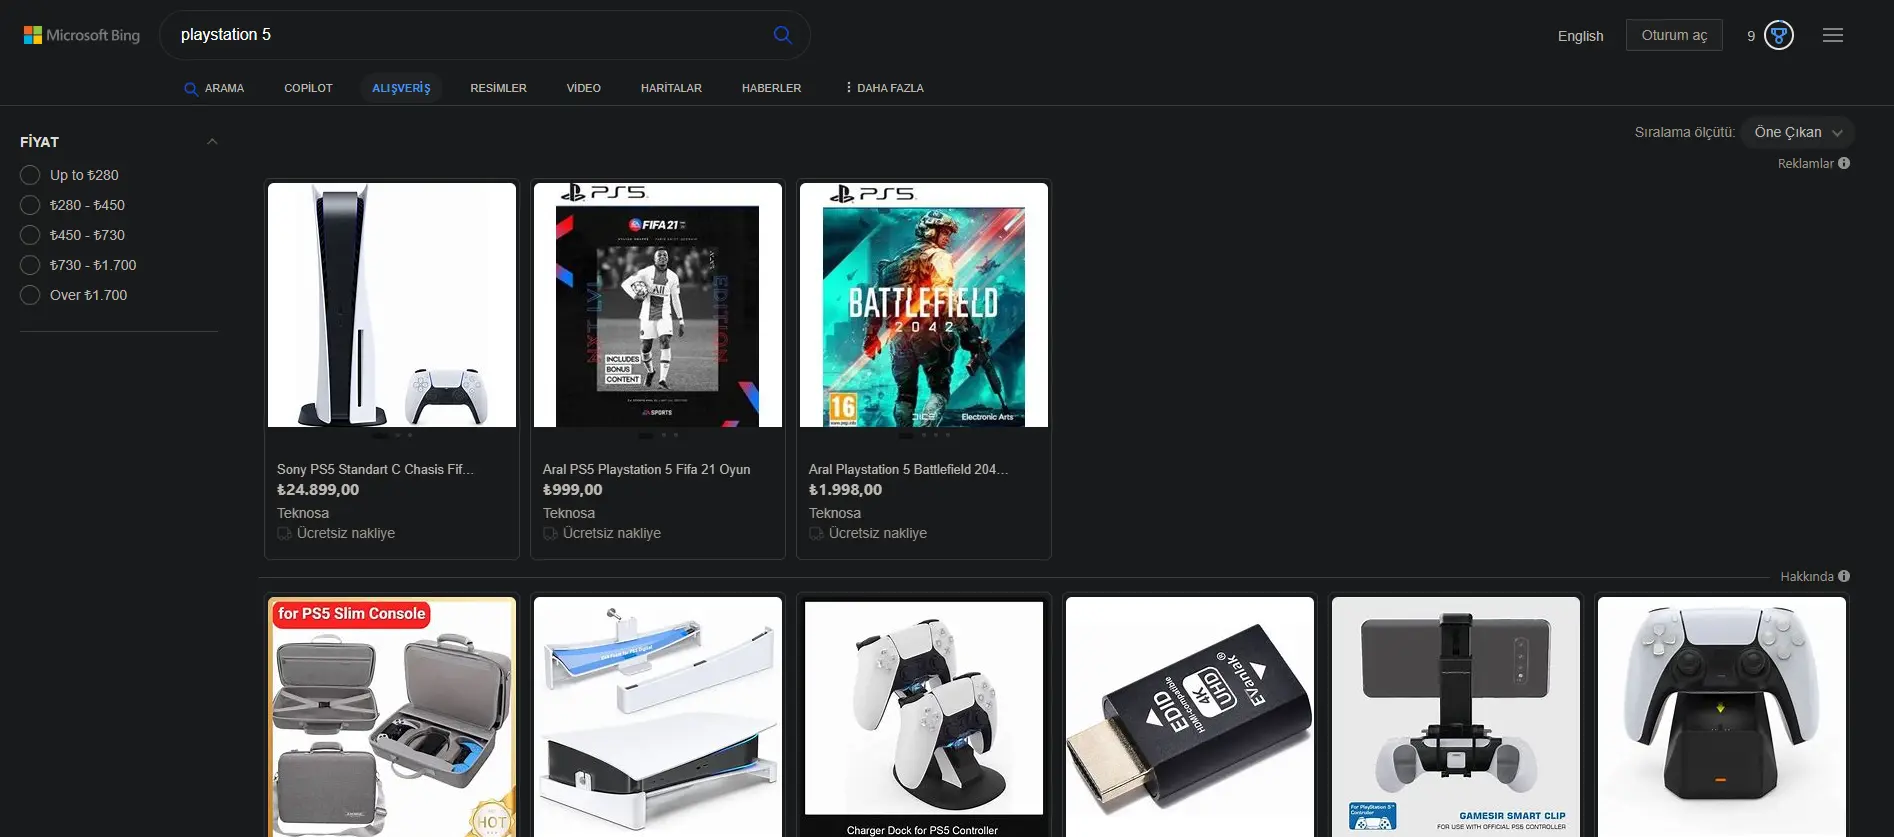Screen dimensions: 1894x837
Task: Click Teknosa under the ₺1.998,00 price
Action: coord(835,513)
